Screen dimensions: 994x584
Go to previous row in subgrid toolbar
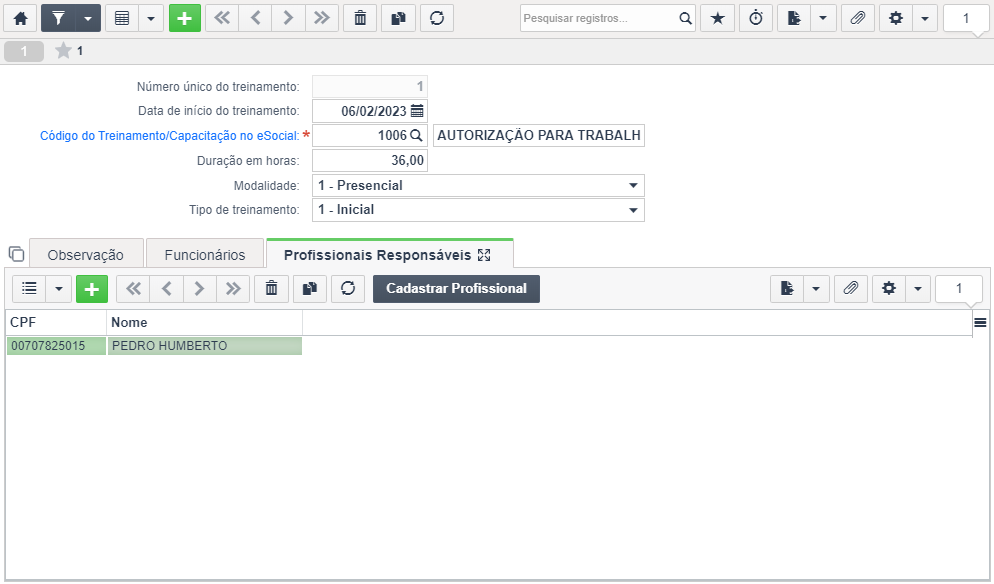pos(167,289)
